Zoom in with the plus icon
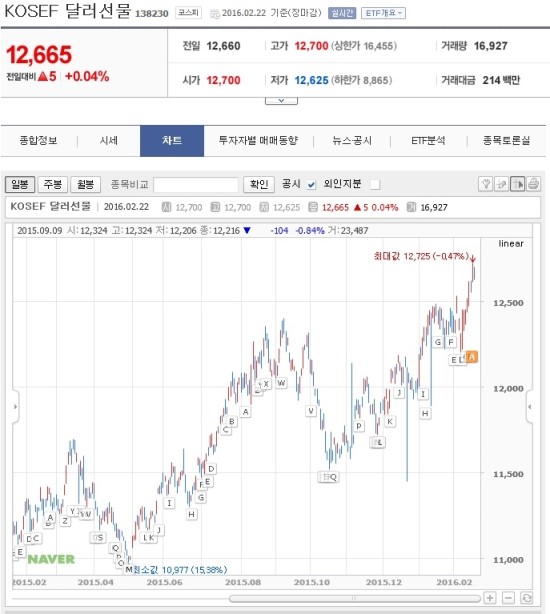Screen dimensions: 550x614 click(490, 598)
